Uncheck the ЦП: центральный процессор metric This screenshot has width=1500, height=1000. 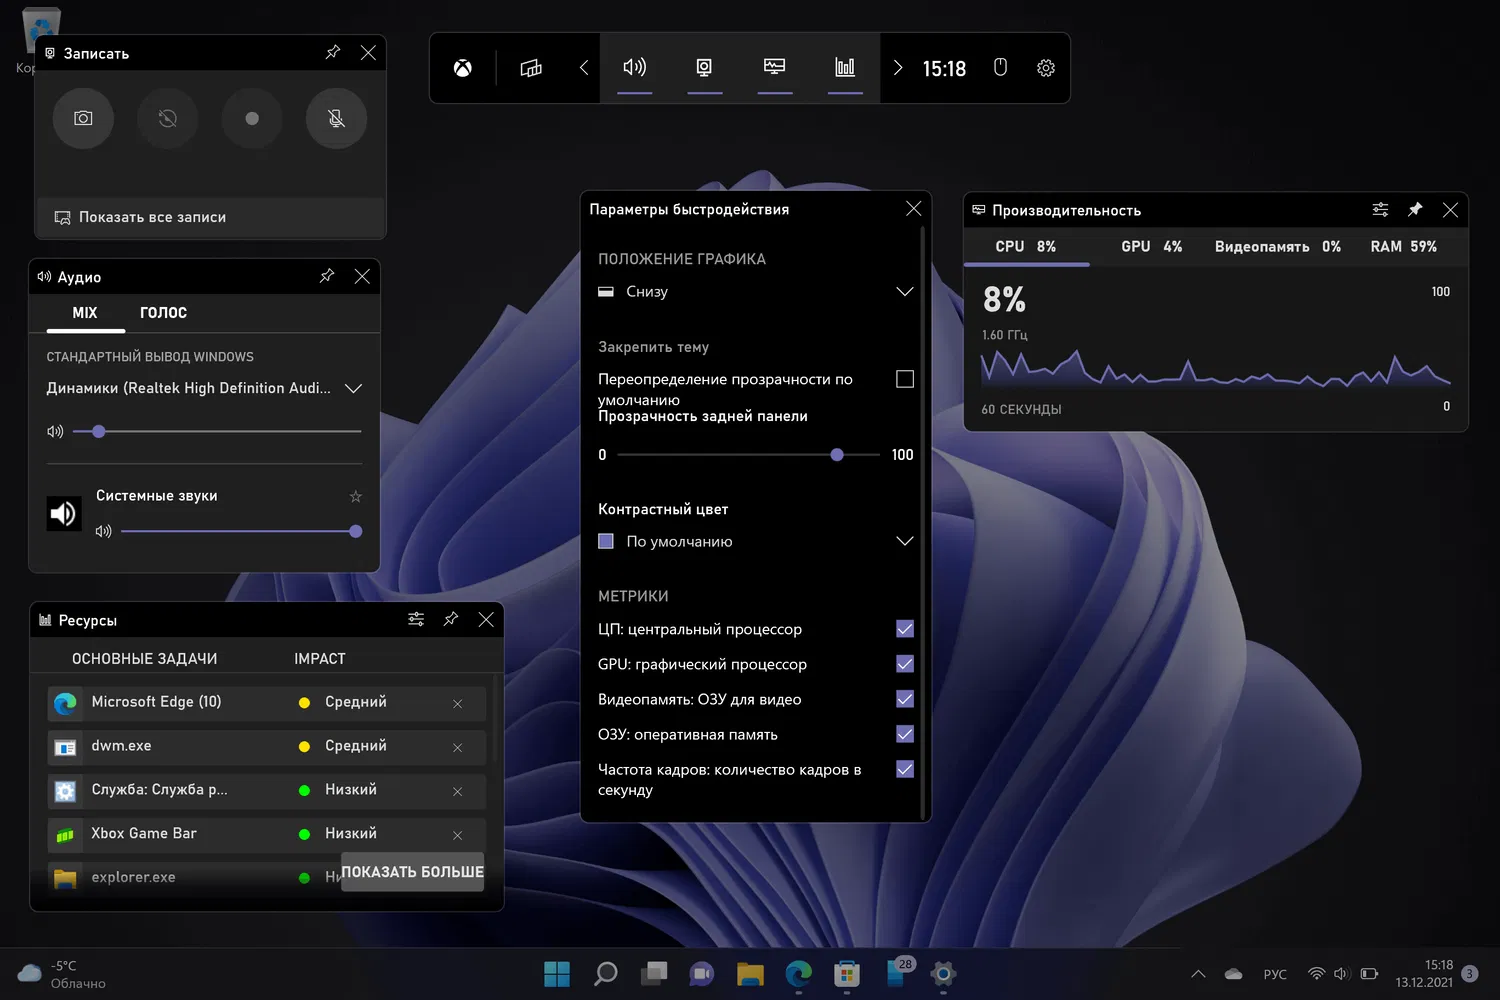click(x=905, y=629)
